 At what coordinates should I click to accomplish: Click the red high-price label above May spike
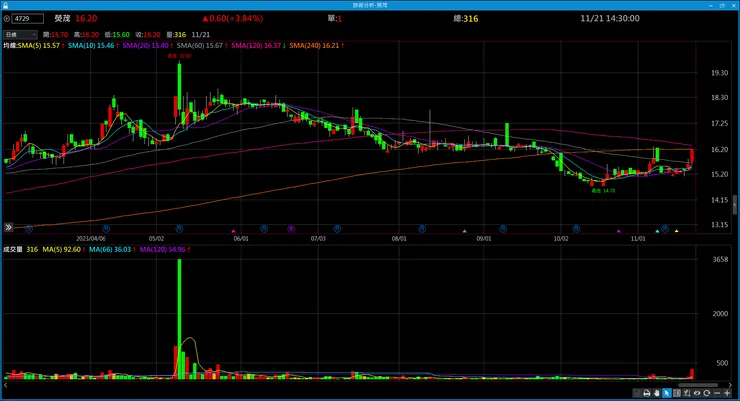click(x=180, y=56)
